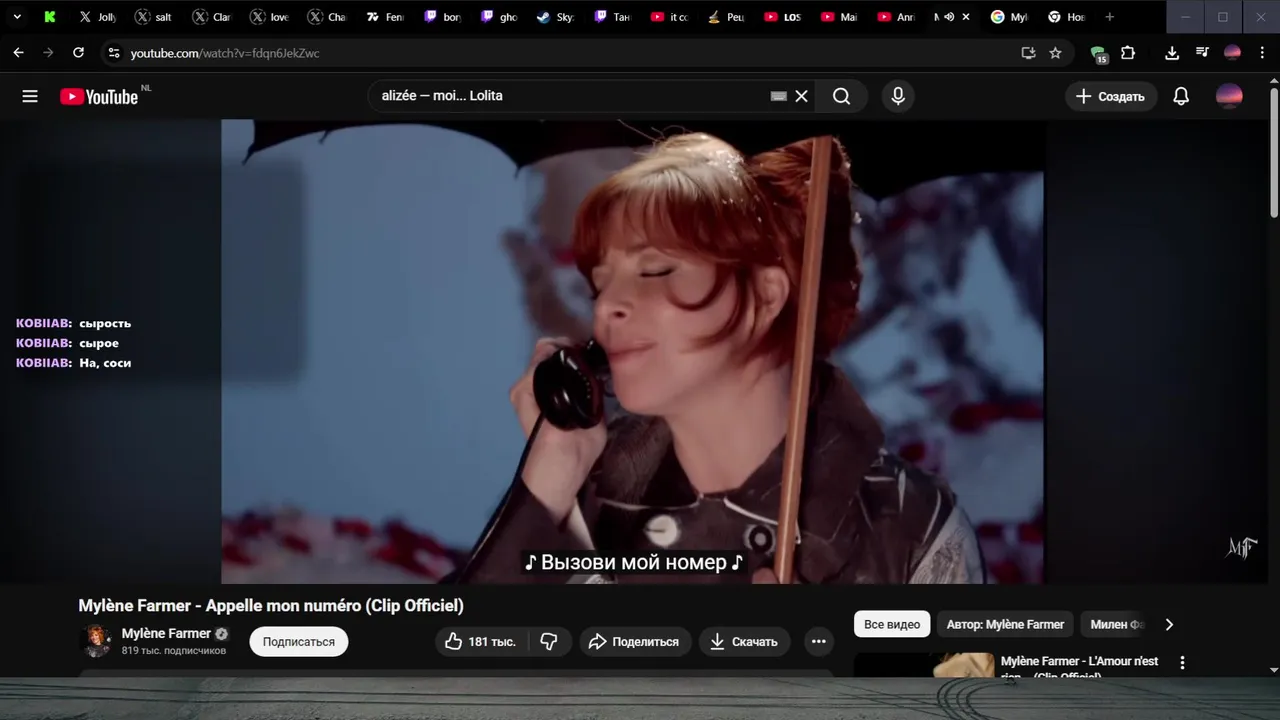The image size is (1280, 720).
Task: Open the YouTube account avatar menu
Action: coord(1229,96)
